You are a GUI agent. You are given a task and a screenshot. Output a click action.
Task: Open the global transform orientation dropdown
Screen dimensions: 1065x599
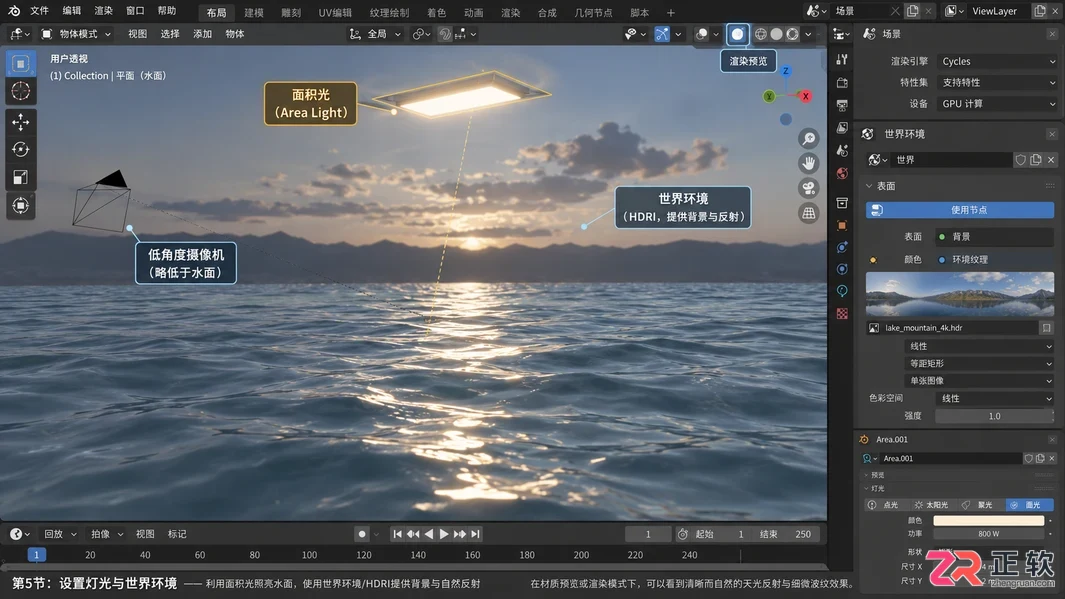376,34
